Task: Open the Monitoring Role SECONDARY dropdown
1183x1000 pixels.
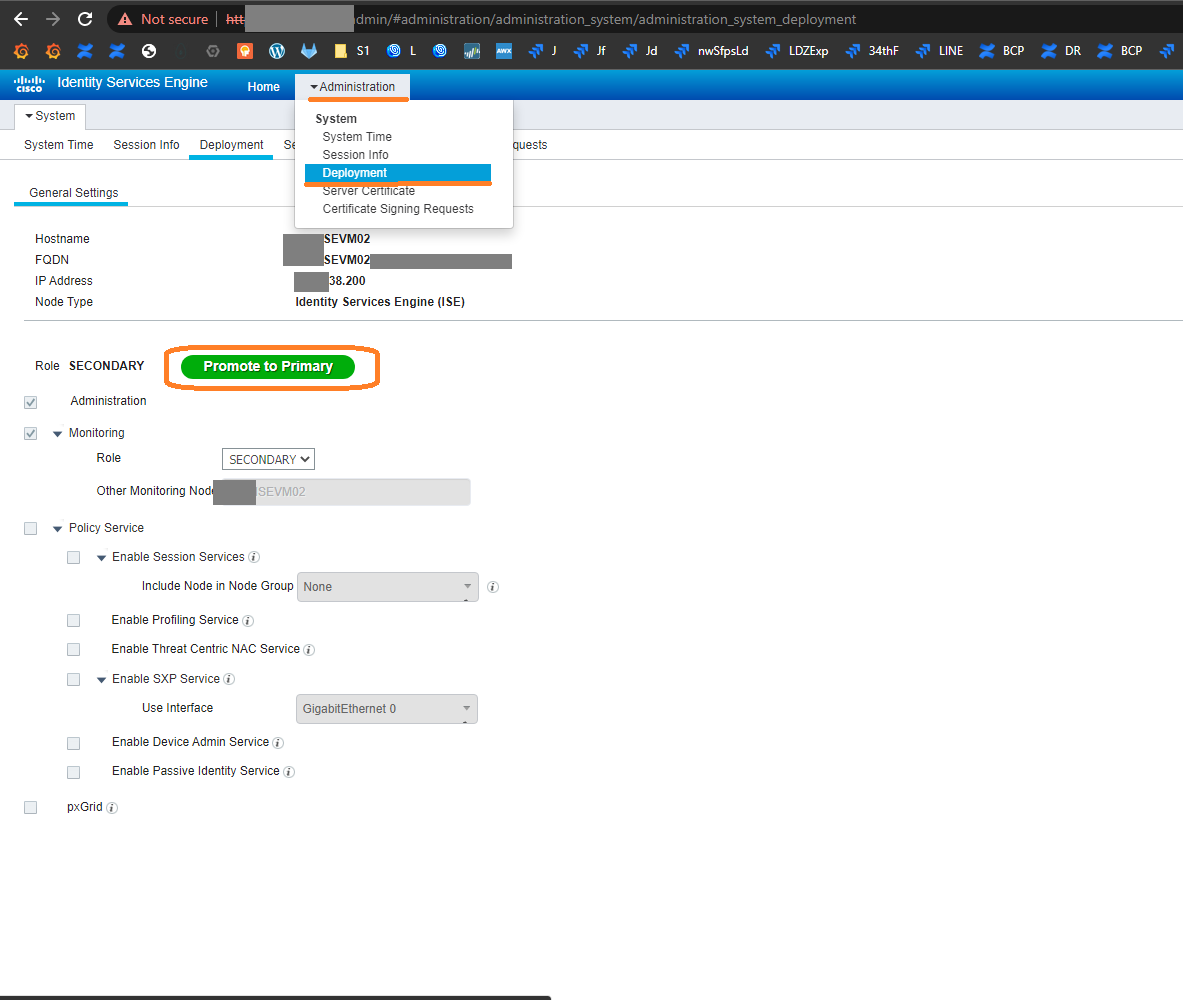Action: point(268,459)
